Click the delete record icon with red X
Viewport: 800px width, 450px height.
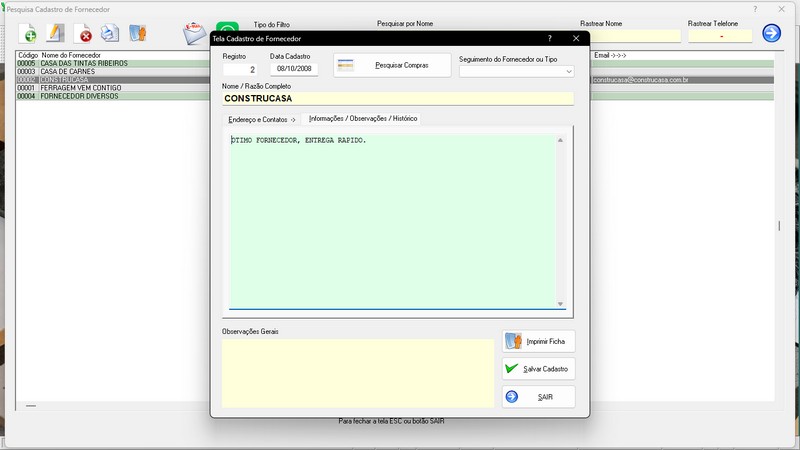tap(84, 35)
